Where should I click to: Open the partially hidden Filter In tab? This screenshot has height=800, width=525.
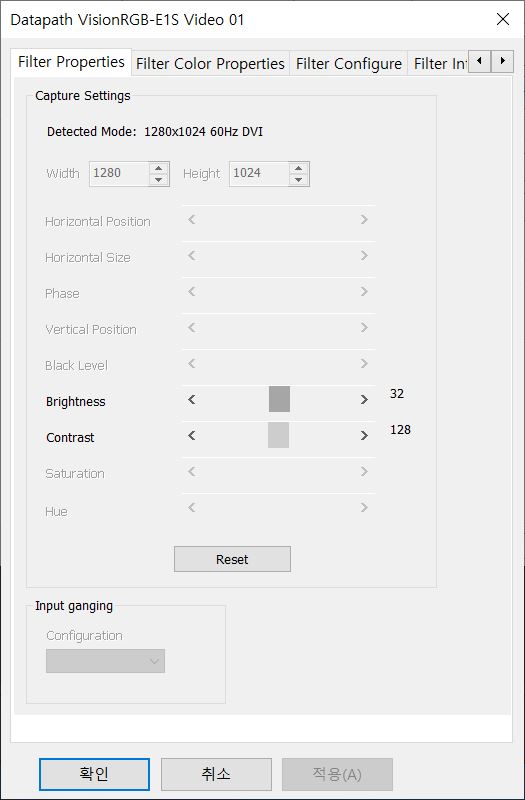[x=438, y=64]
